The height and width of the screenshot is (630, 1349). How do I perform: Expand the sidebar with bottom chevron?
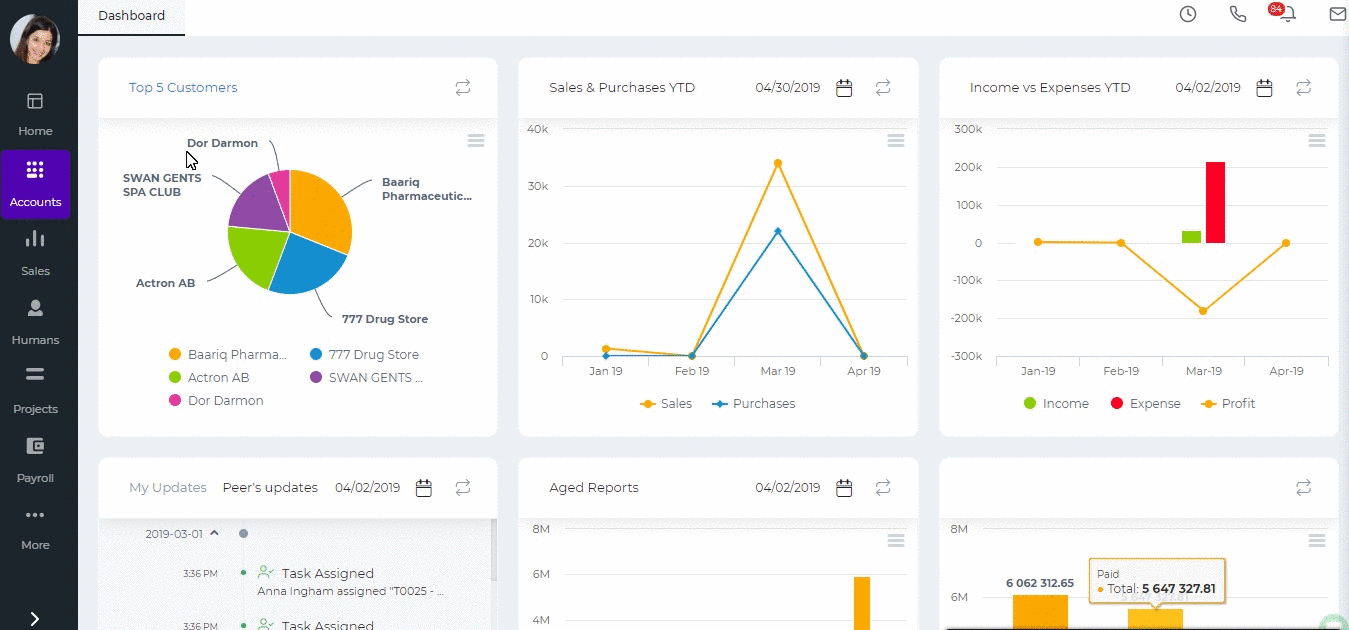tap(35, 619)
